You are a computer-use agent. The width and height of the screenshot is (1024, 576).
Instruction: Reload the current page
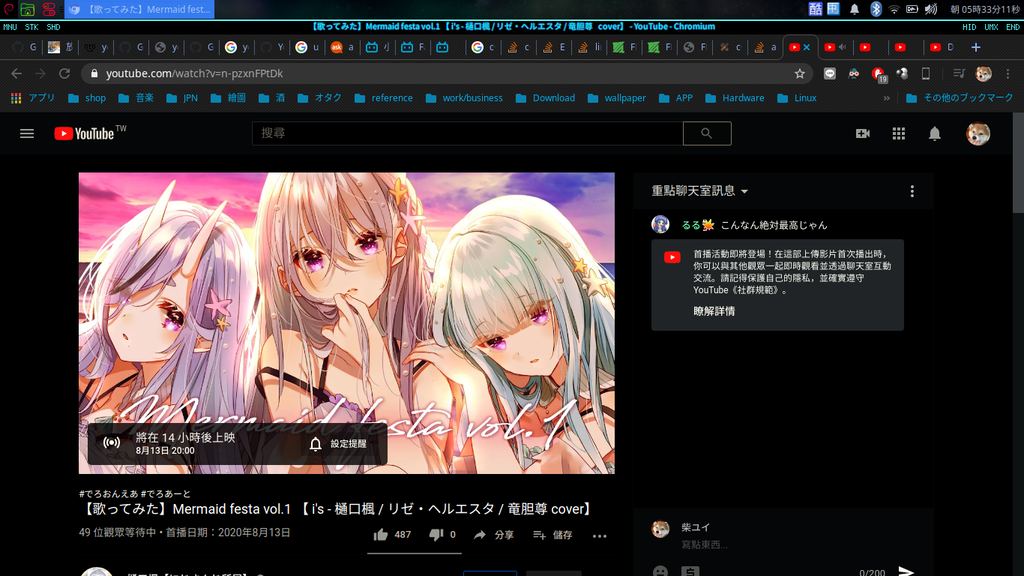tap(64, 74)
